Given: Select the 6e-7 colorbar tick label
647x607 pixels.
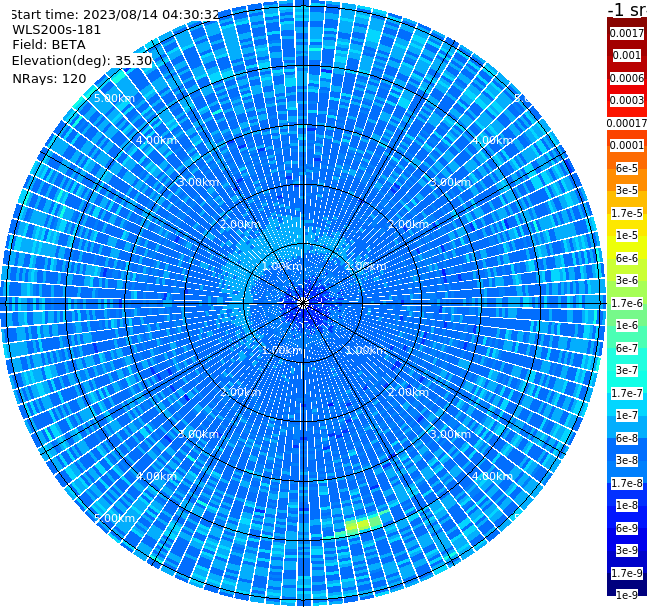Looking at the screenshot, I should click(x=627, y=348).
